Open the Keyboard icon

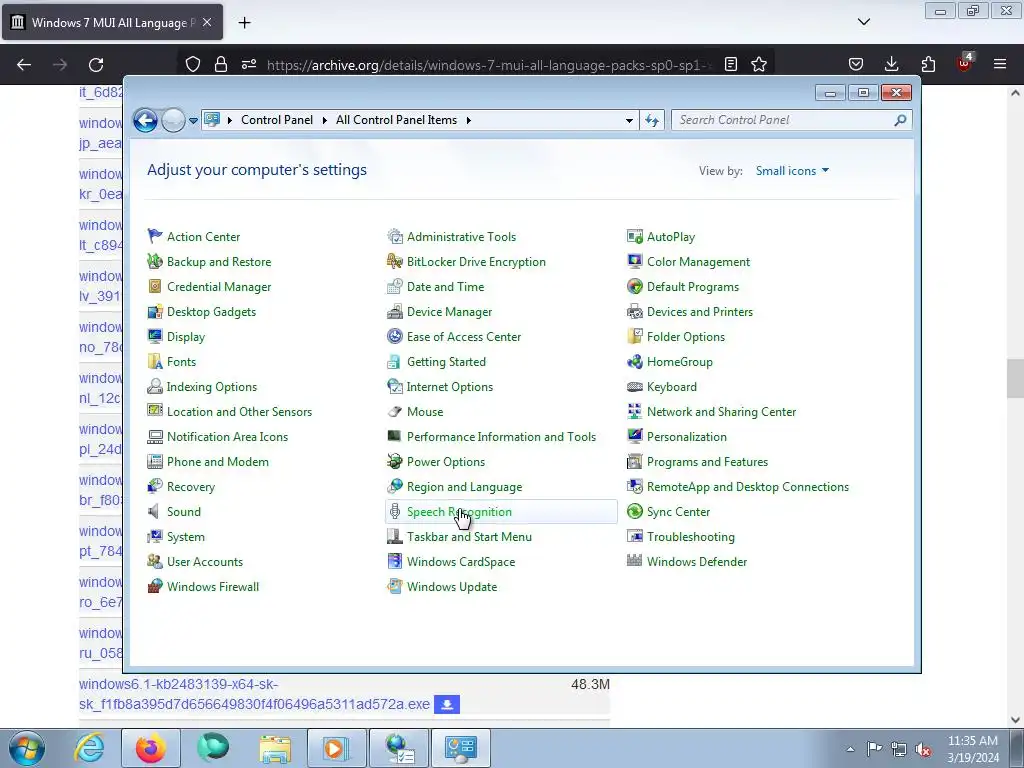(x=635, y=387)
